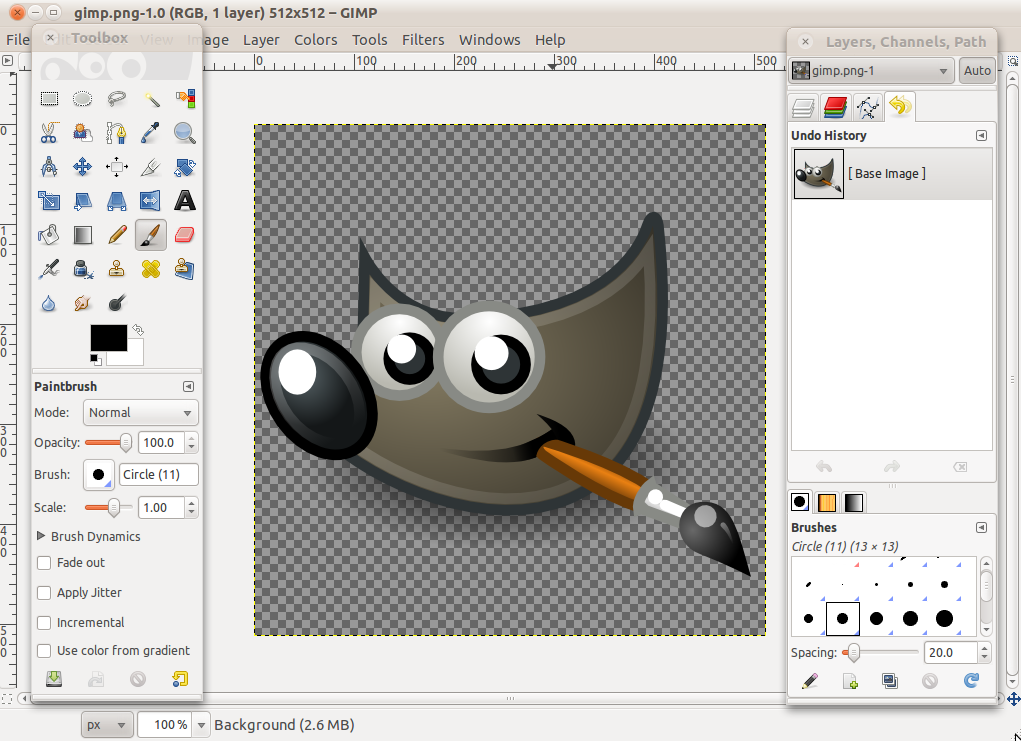Expand the Brush Dynamics section
Image resolution: width=1021 pixels, height=741 pixels.
pos(42,536)
